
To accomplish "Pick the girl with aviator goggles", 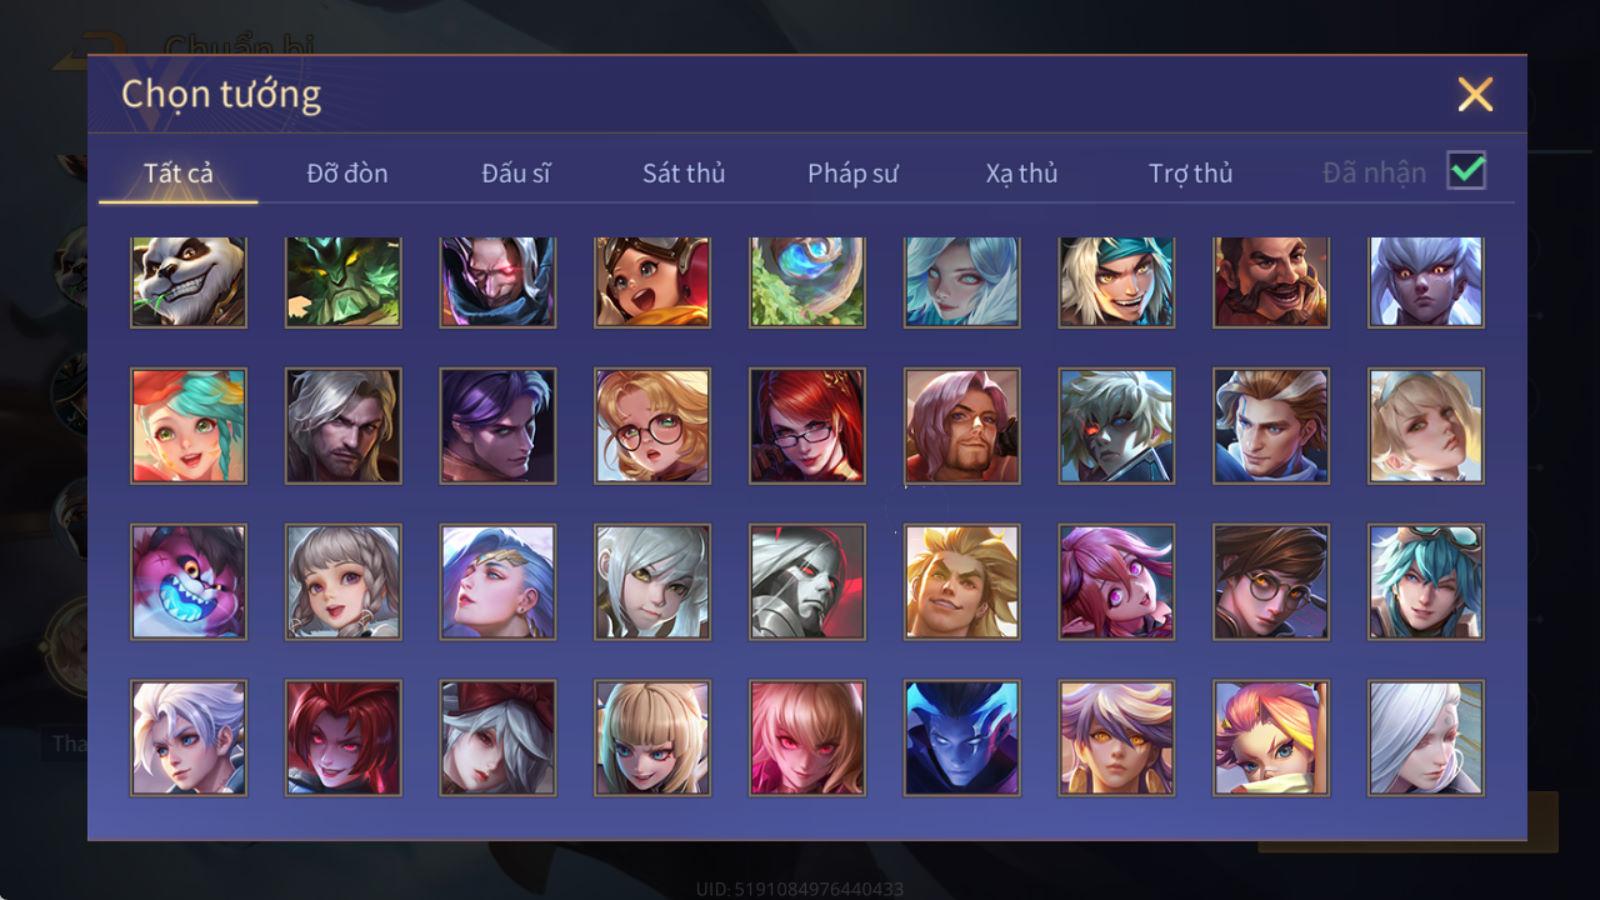I will 652,282.
